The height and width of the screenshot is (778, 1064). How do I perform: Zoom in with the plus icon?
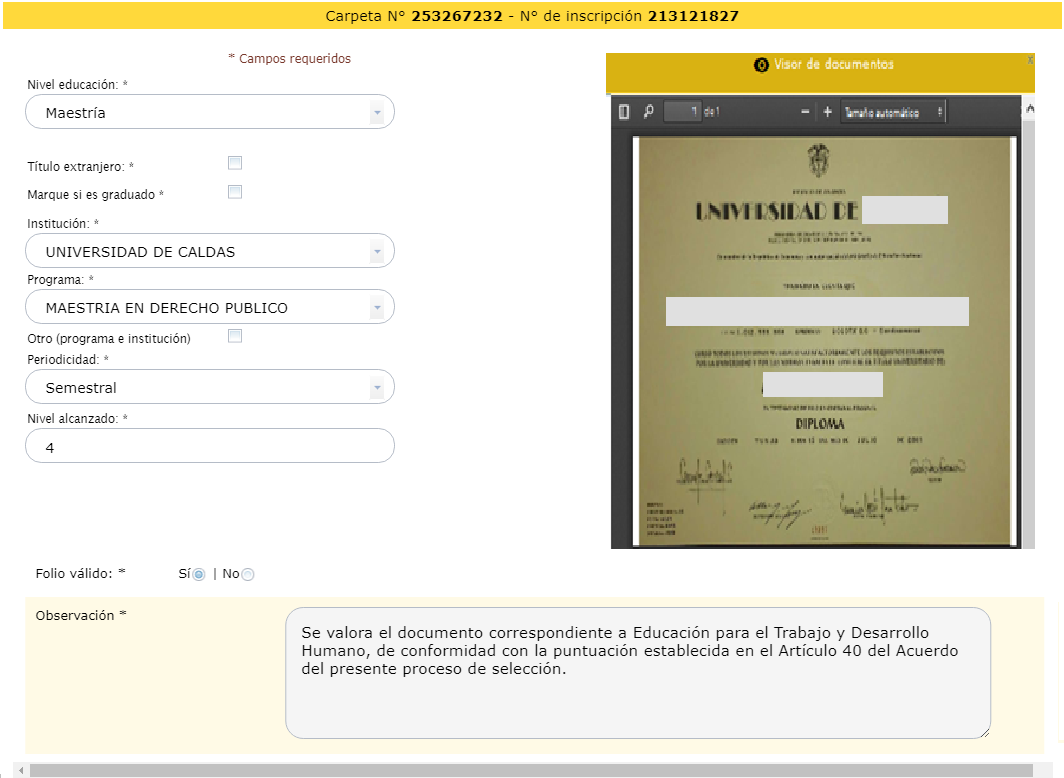pos(827,112)
